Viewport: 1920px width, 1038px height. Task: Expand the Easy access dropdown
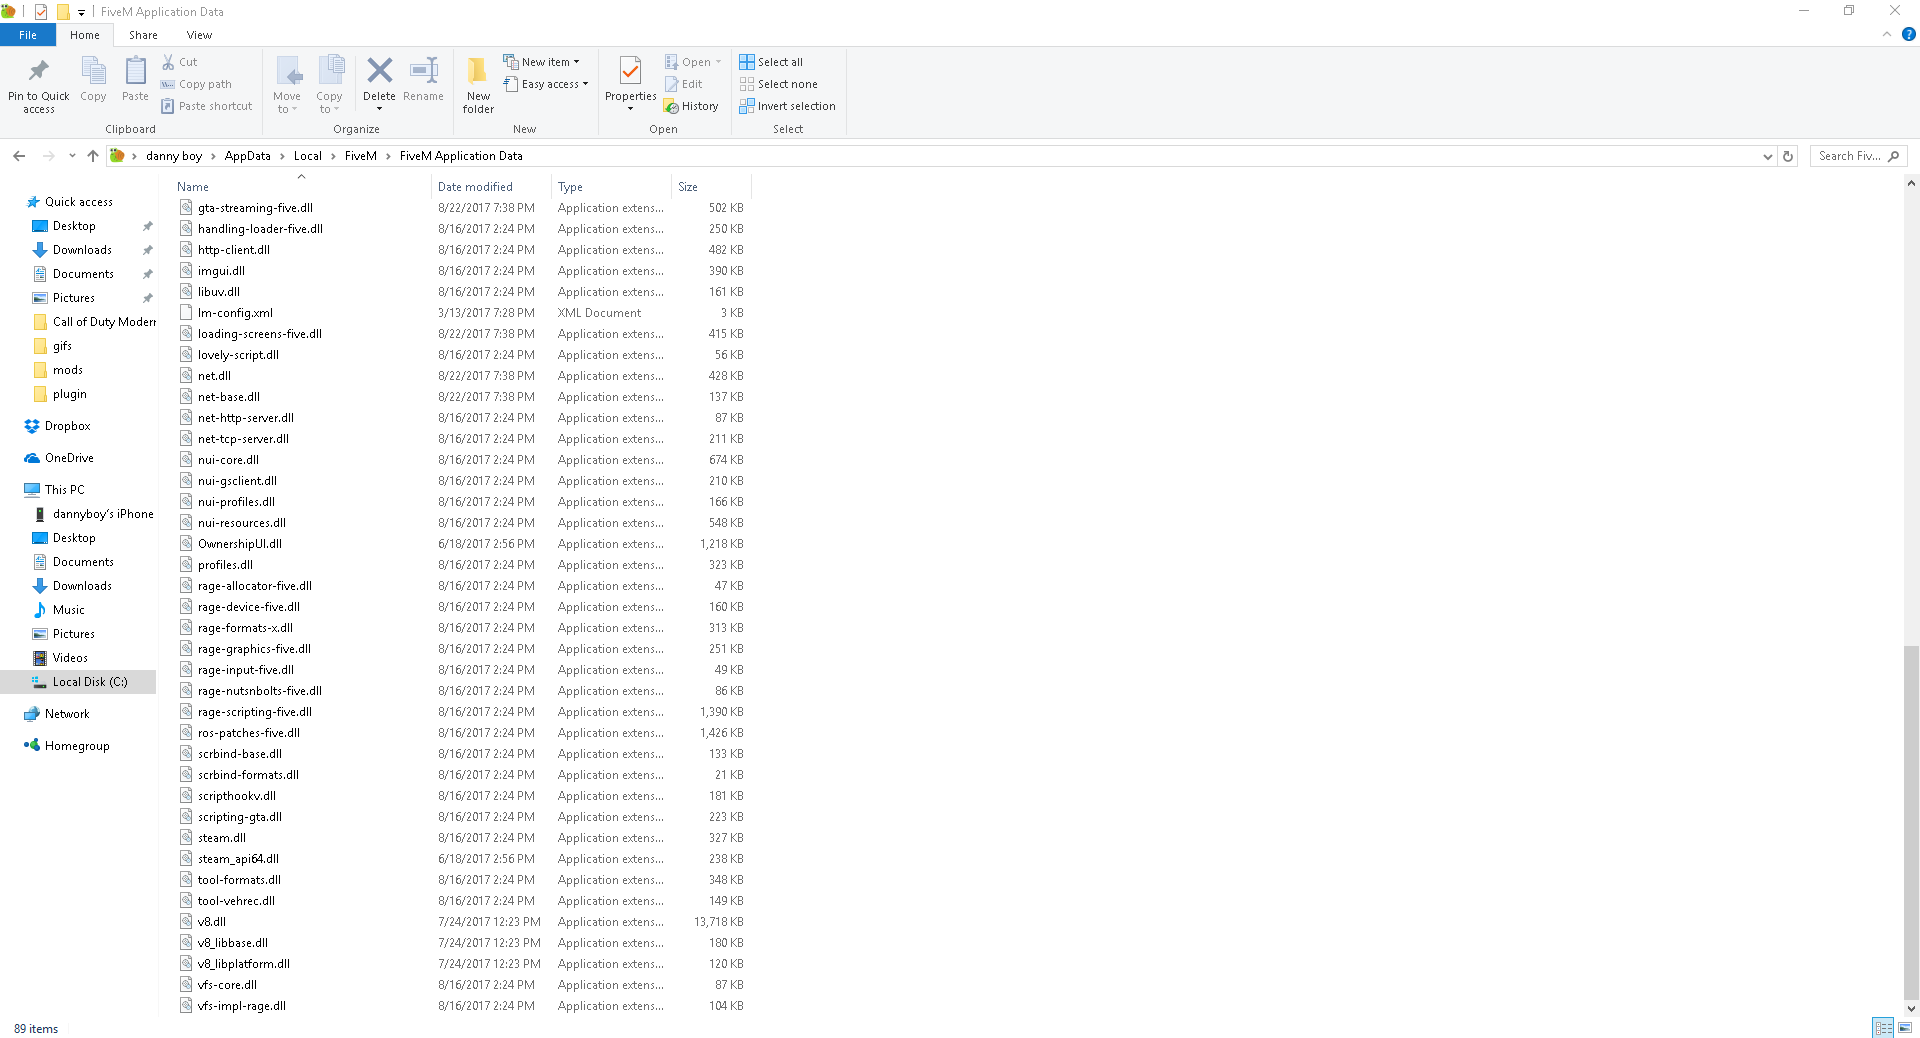tap(546, 84)
